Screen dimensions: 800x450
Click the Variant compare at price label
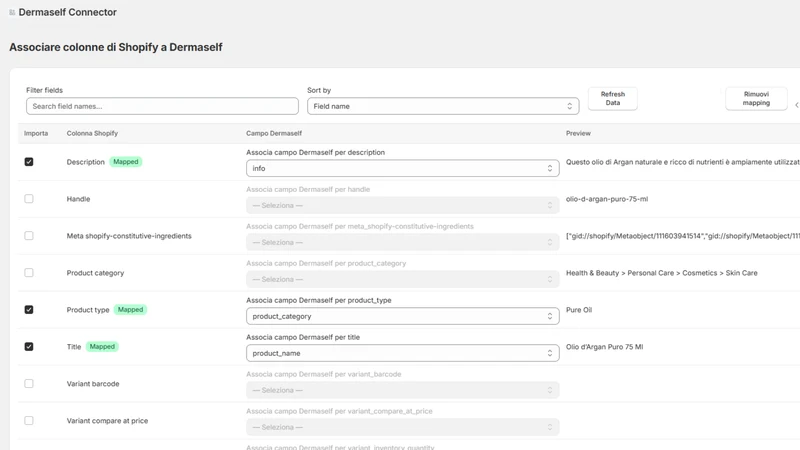tap(107, 421)
